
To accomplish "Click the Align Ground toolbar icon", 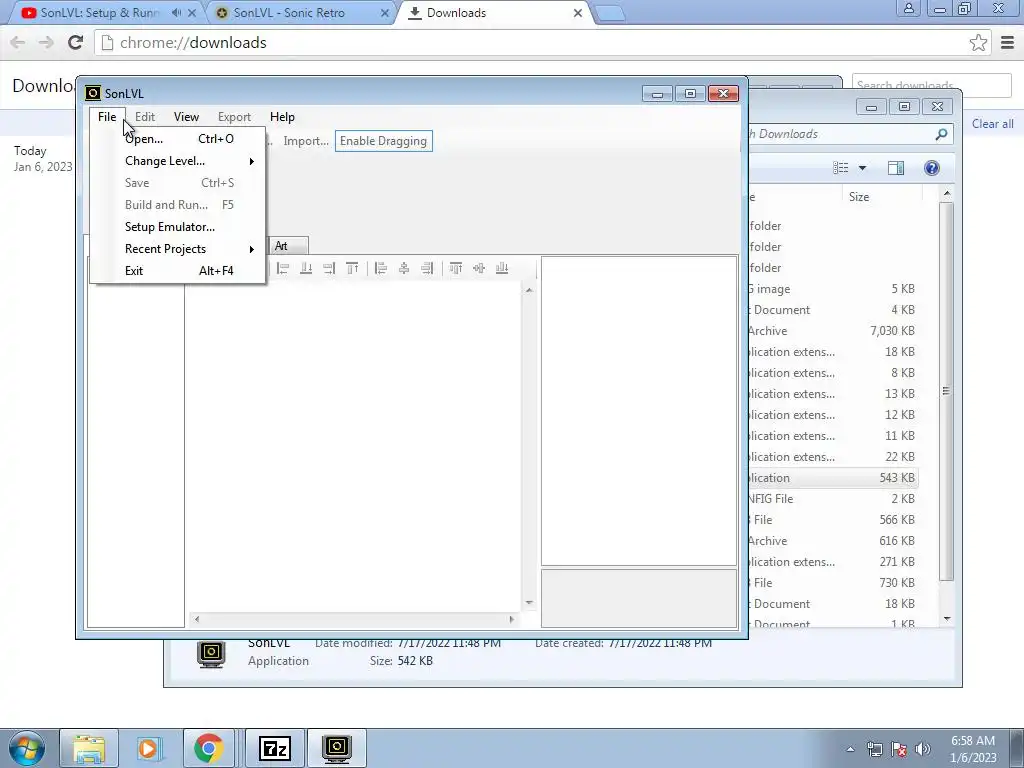I will pyautogui.click(x=306, y=268).
